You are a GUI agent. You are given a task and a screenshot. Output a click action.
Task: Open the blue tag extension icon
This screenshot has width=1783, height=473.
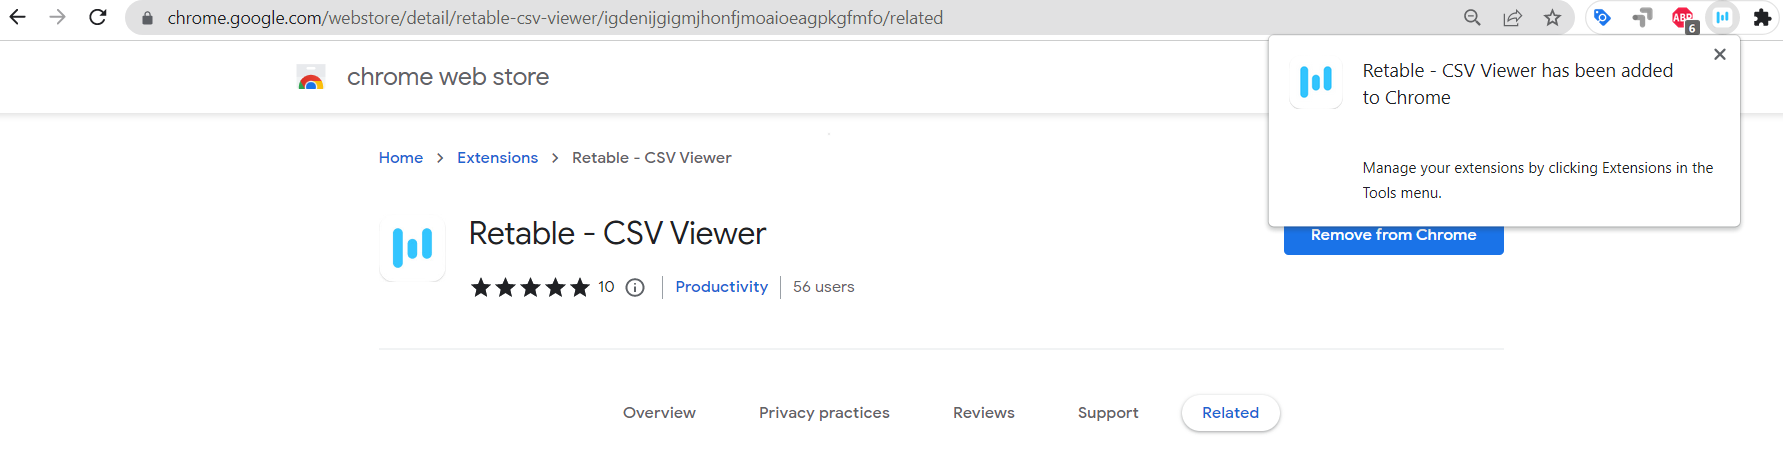coord(1602,17)
